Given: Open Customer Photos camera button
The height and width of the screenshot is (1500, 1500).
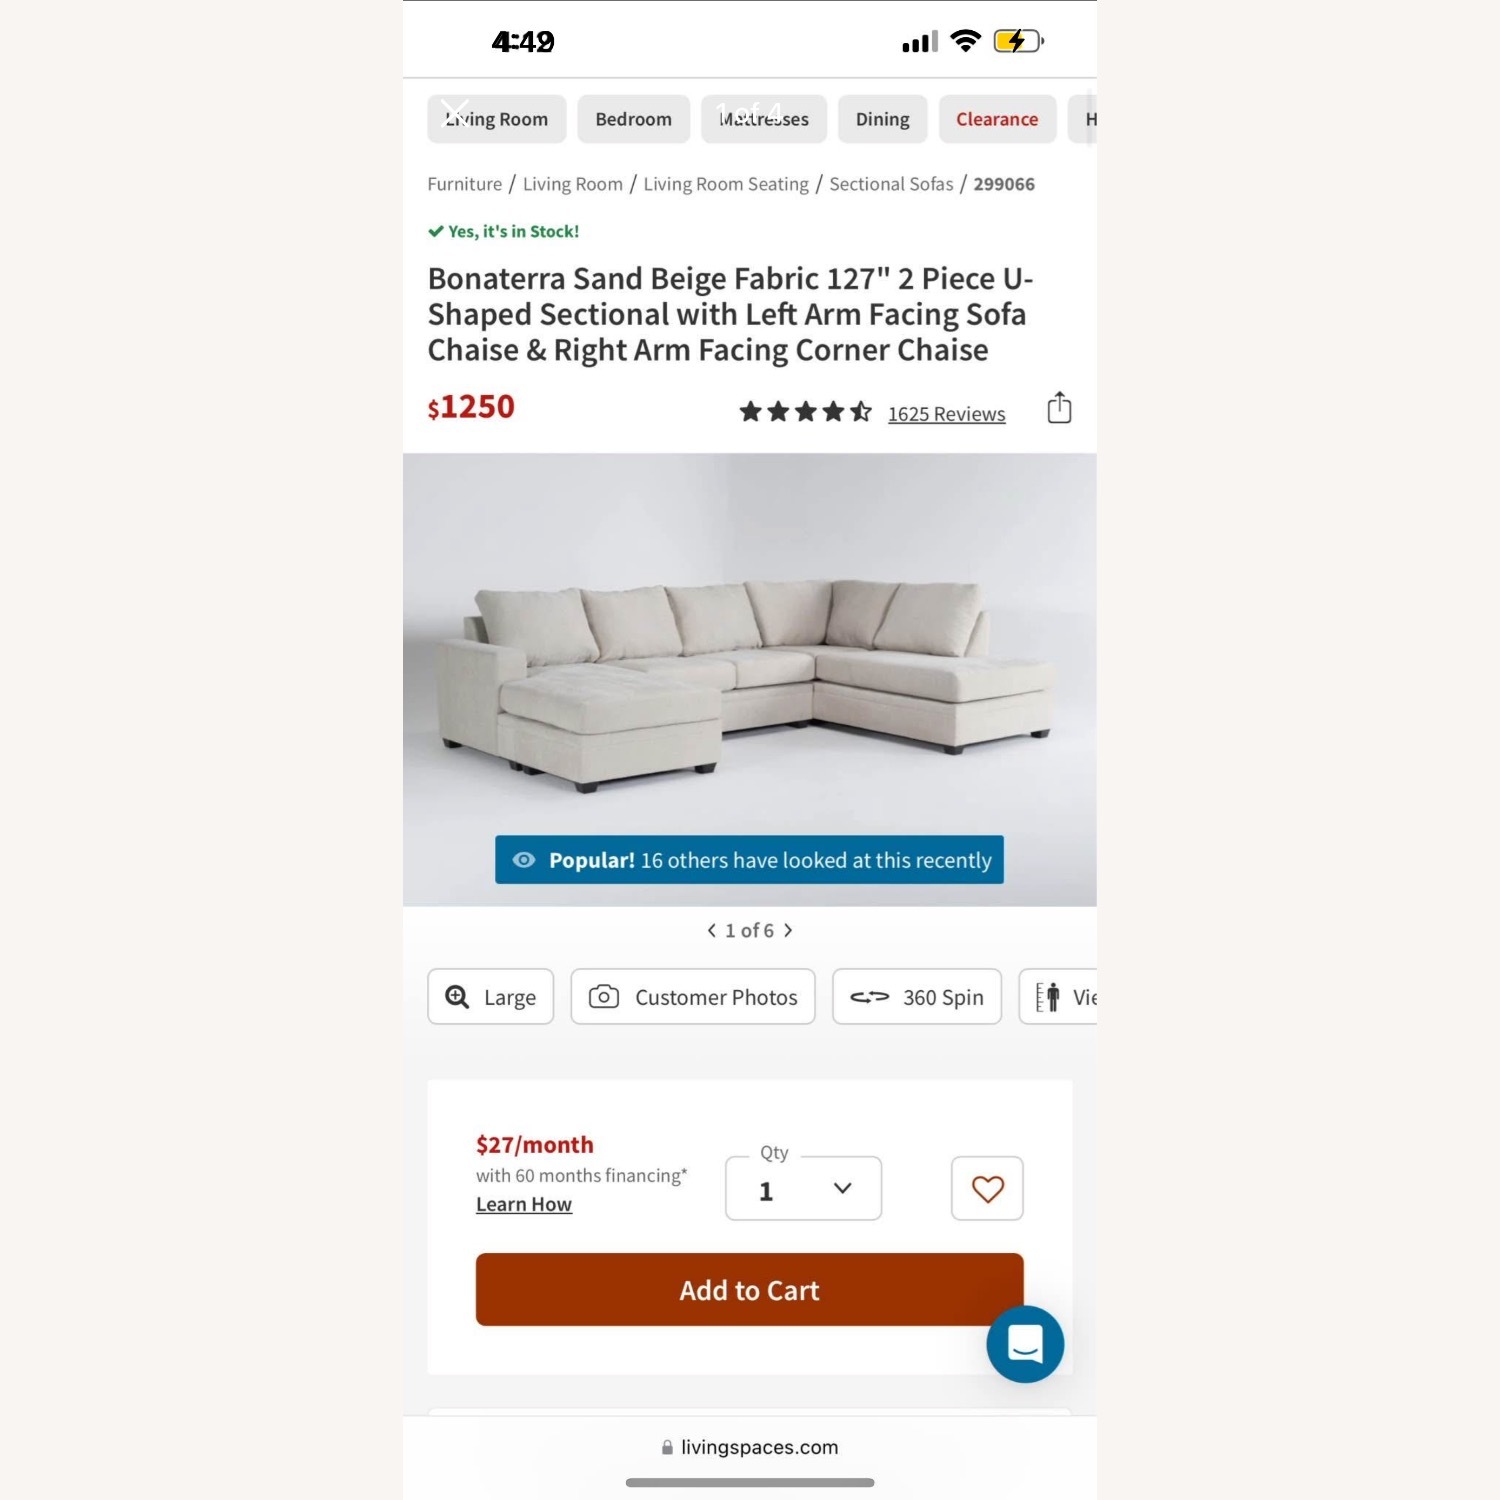Looking at the screenshot, I should click(693, 997).
